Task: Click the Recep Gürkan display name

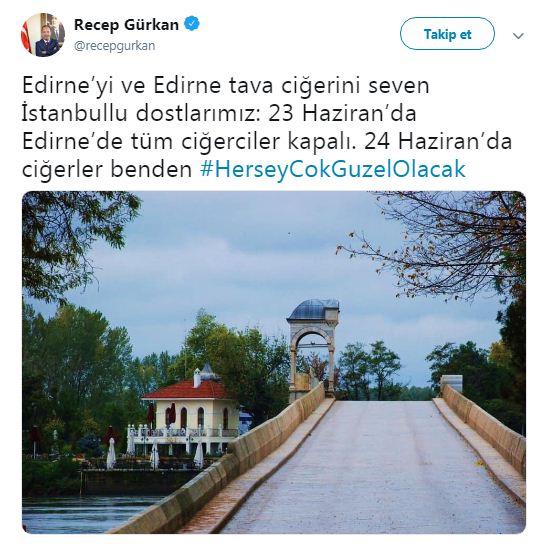Action: 127,25
